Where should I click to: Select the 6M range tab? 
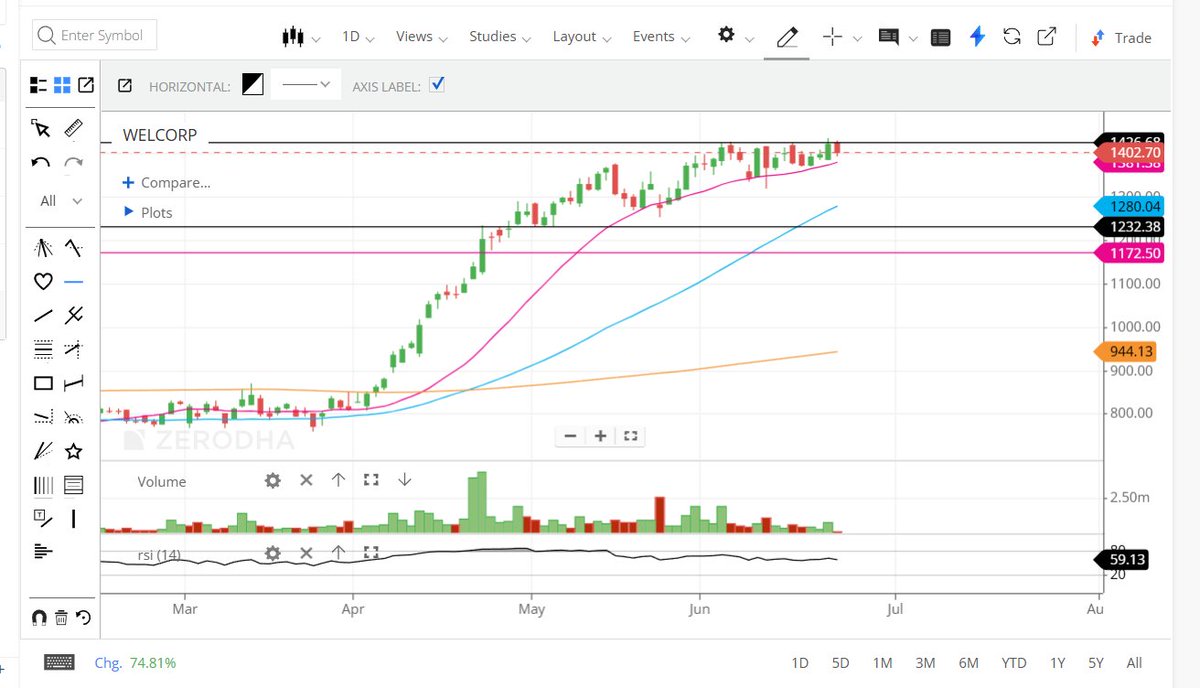968,663
